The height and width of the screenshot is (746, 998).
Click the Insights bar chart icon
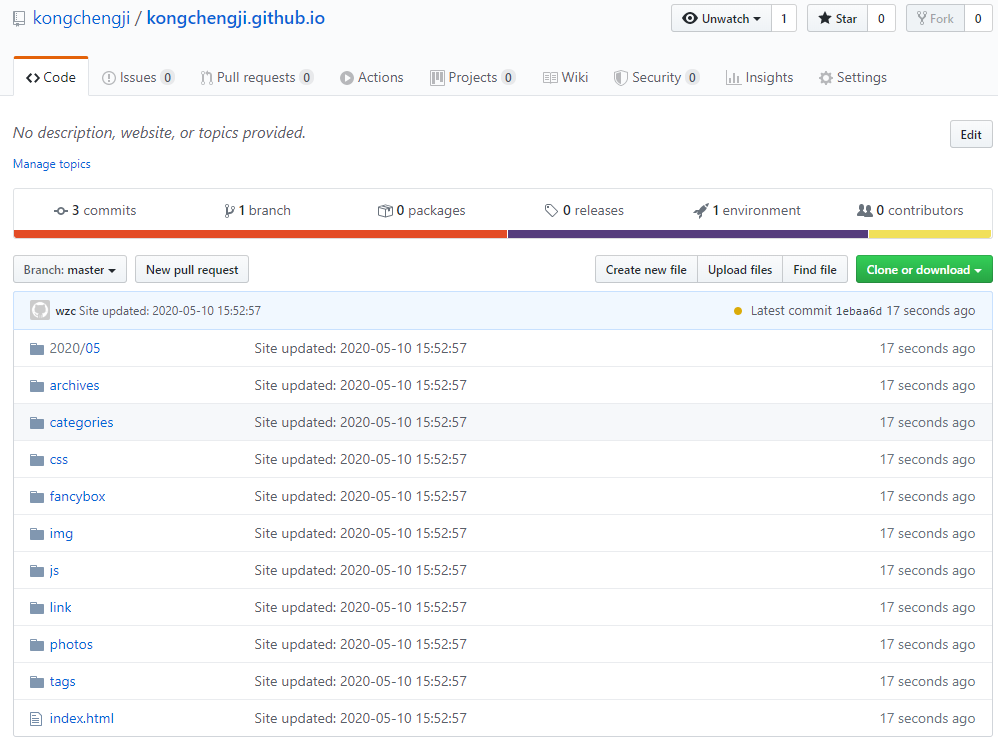(733, 78)
